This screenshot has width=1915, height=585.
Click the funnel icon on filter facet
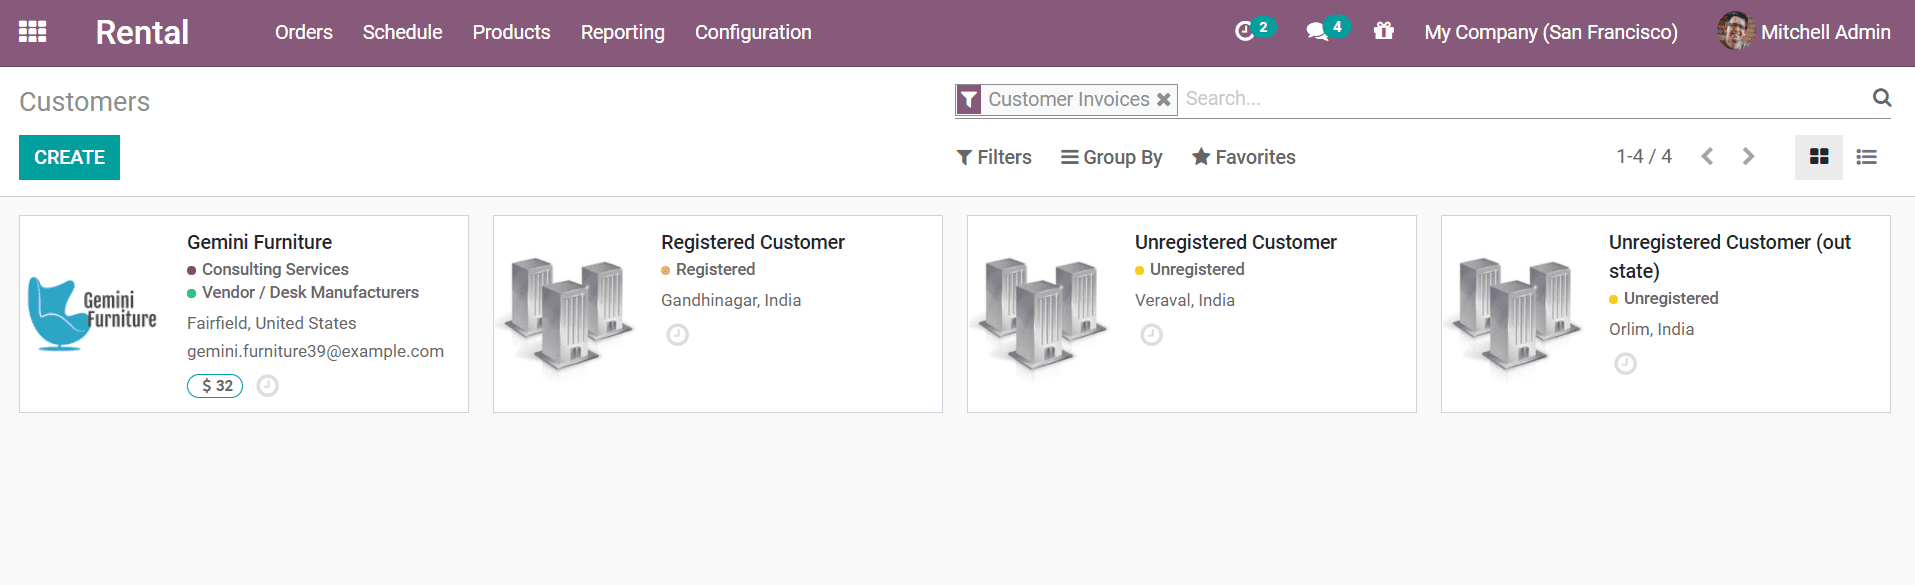point(969,99)
